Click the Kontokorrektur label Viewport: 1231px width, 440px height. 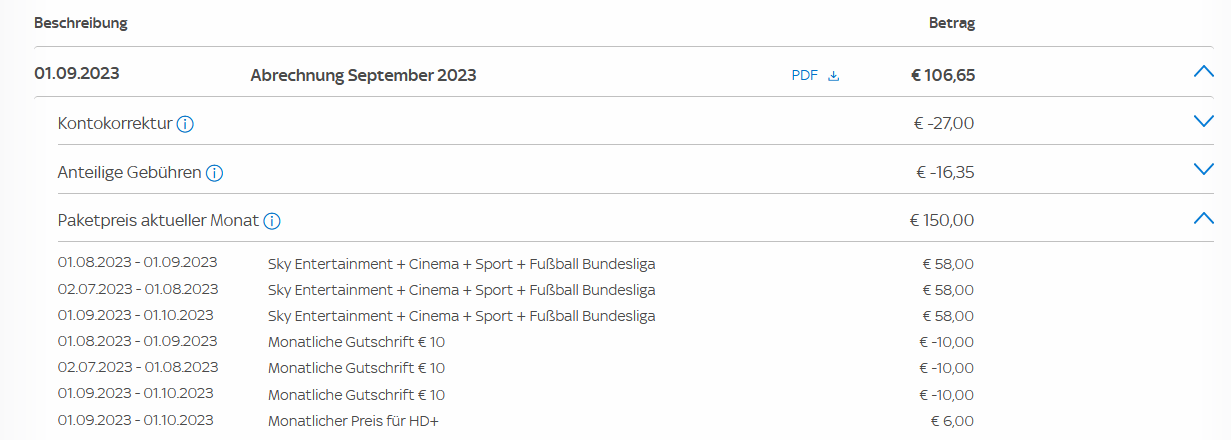click(x=116, y=124)
